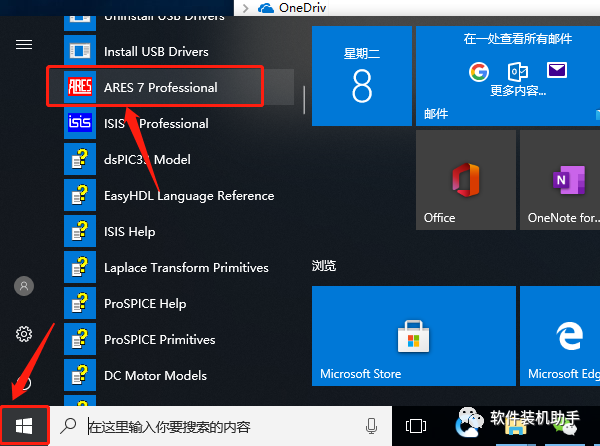The height and width of the screenshot is (446, 600).
Task: Open Outlook icon in Mail tile
Action: click(x=518, y=72)
